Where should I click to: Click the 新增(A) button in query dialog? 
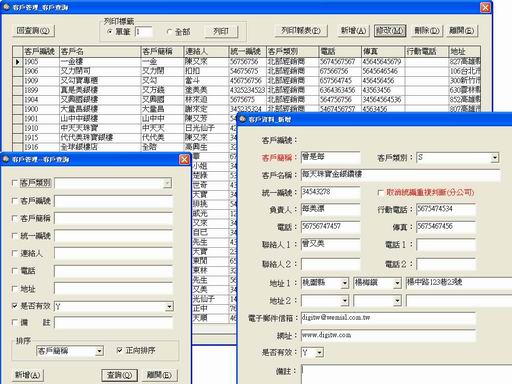(x=28, y=375)
